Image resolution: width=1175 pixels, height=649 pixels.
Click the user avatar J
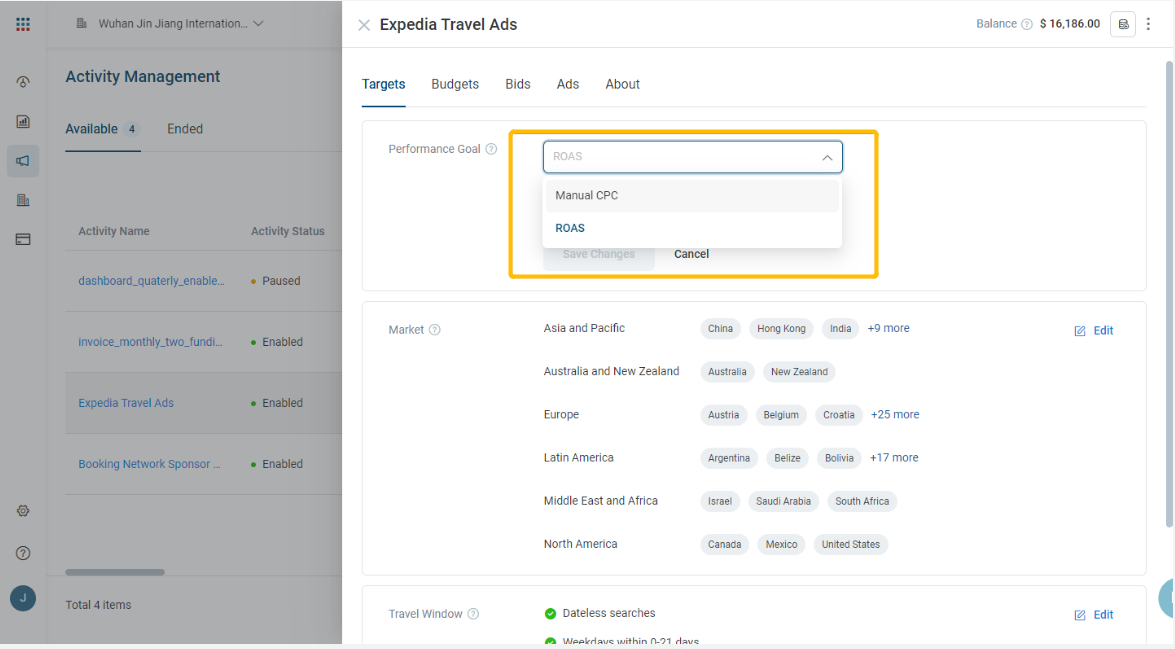click(x=23, y=598)
